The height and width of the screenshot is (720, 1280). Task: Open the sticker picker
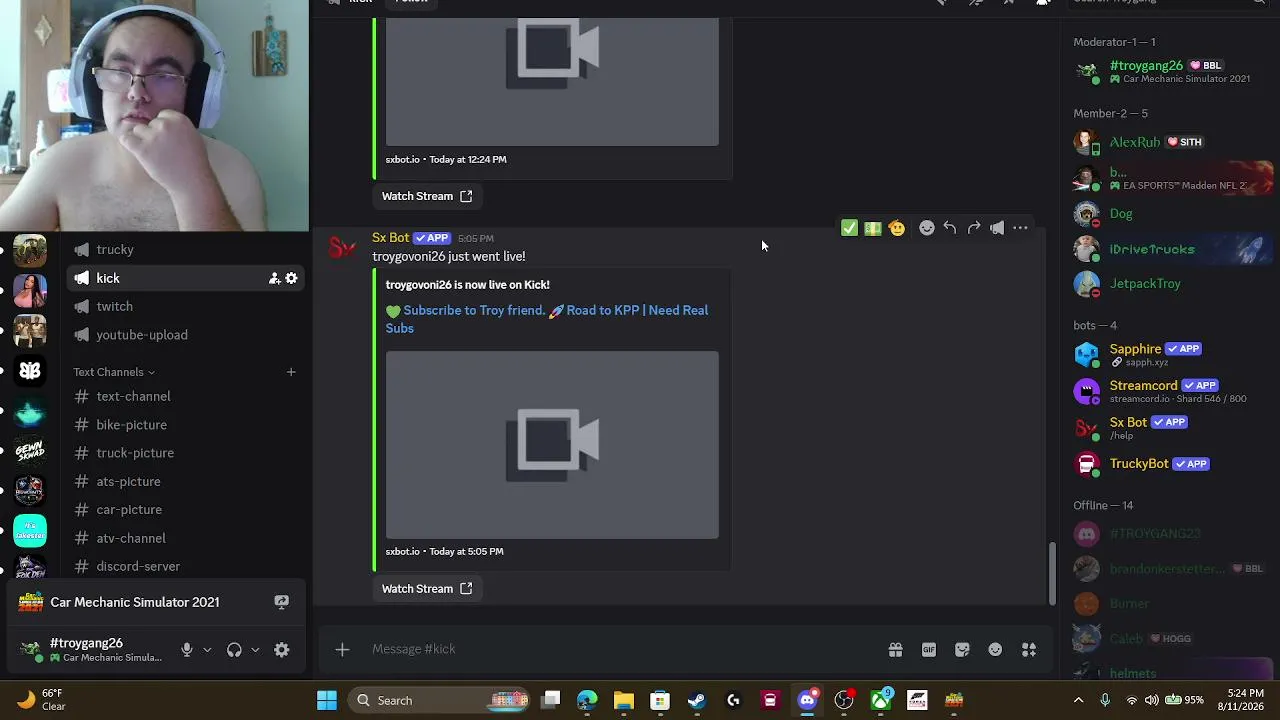(962, 650)
